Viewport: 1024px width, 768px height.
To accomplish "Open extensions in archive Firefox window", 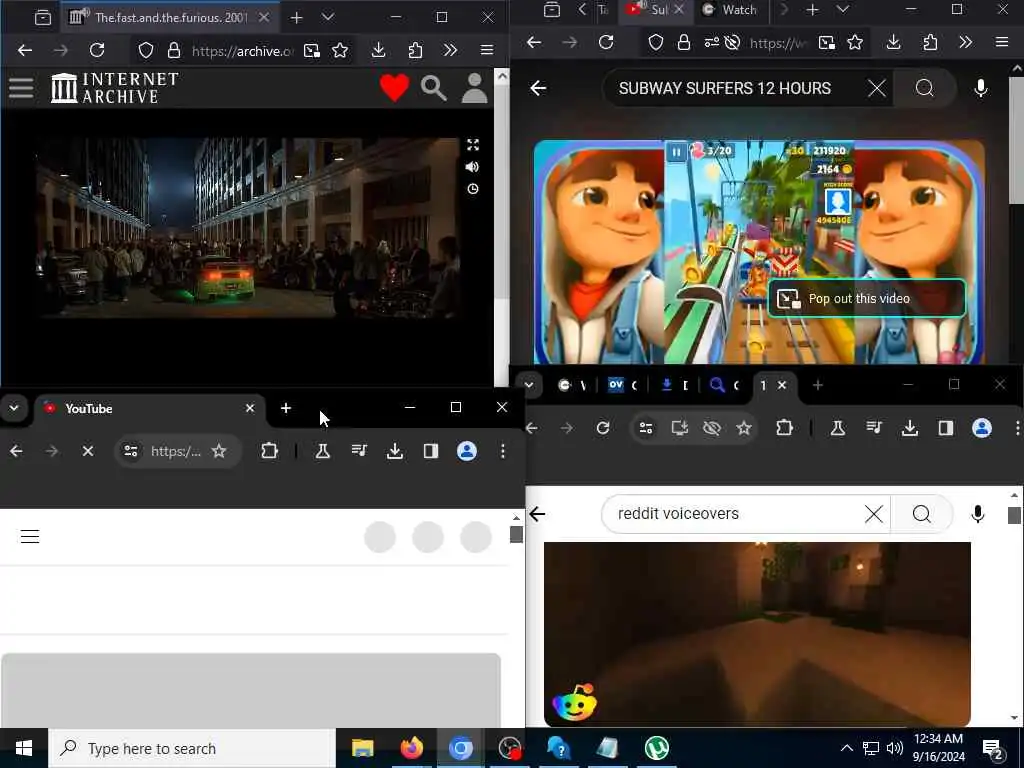I will 415,50.
